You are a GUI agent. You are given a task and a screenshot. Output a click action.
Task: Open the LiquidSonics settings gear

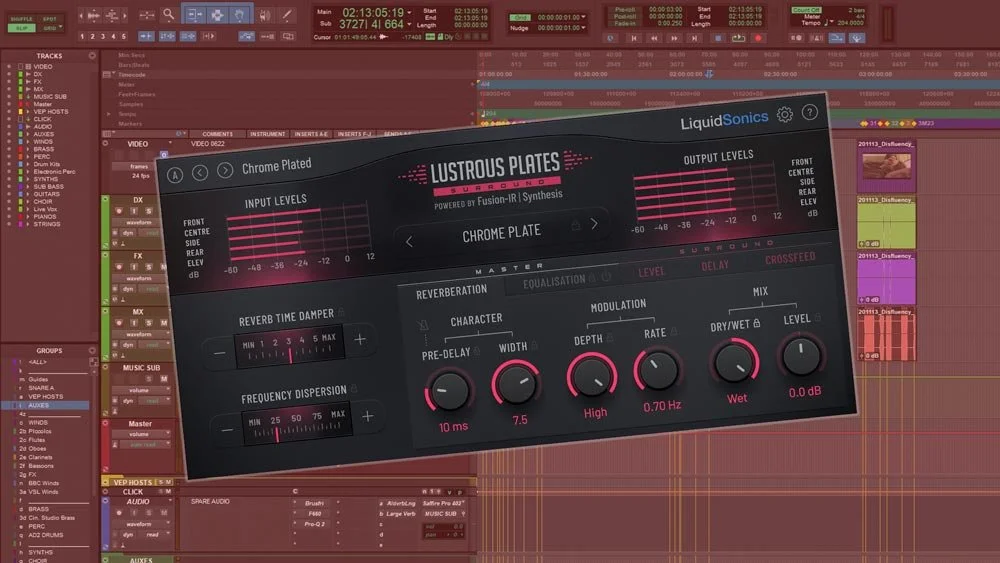pyautogui.click(x=784, y=115)
